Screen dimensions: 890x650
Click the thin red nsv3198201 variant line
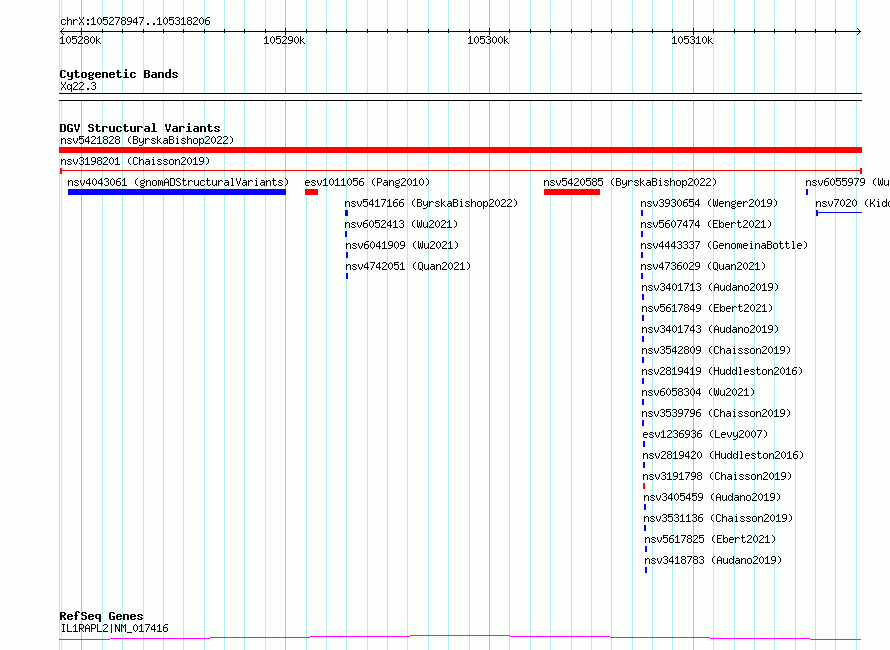(x=460, y=170)
